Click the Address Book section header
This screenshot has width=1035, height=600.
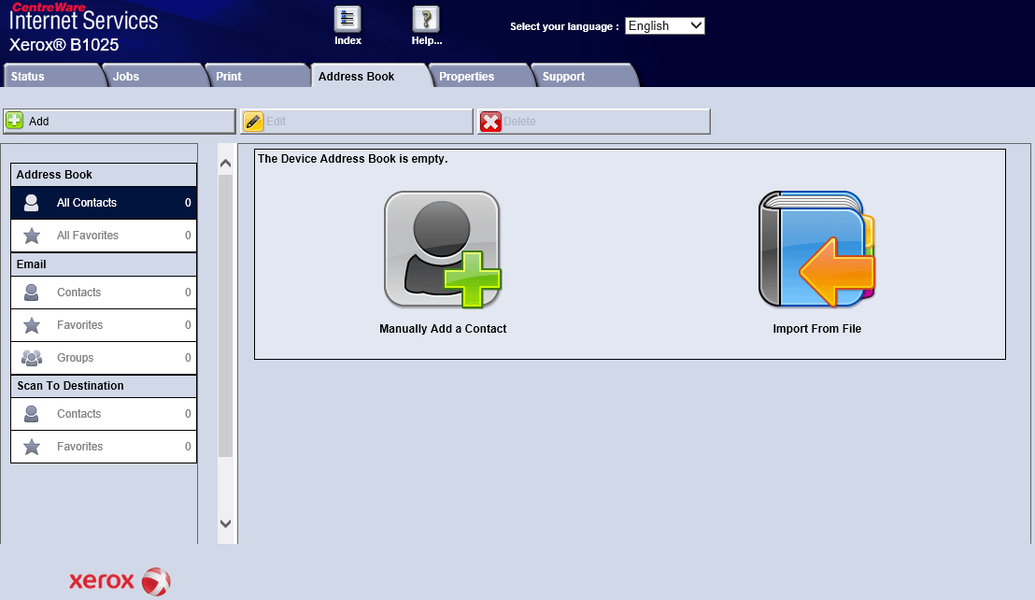[104, 175]
